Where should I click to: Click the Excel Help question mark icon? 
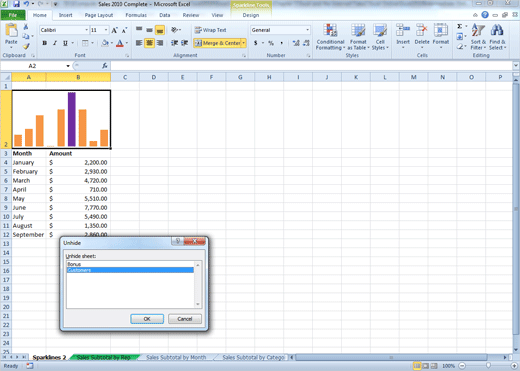(x=485, y=15)
